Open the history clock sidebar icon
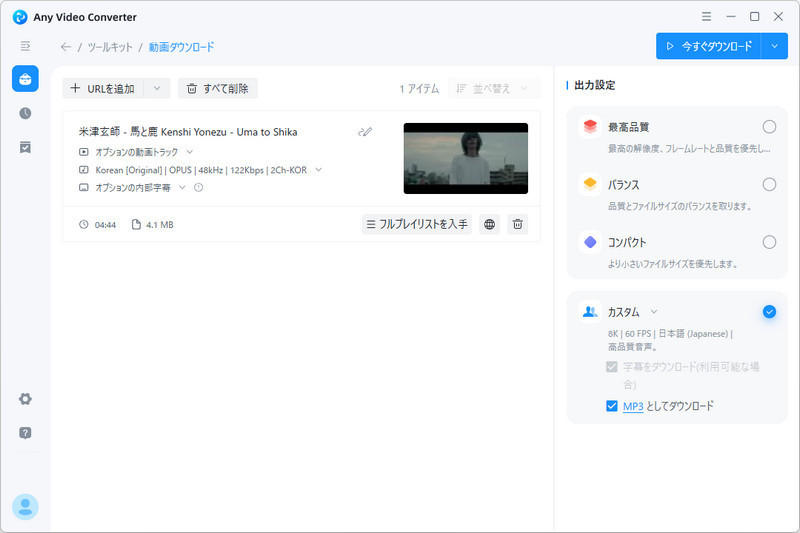Viewport: 800px width, 533px height. tap(25, 113)
